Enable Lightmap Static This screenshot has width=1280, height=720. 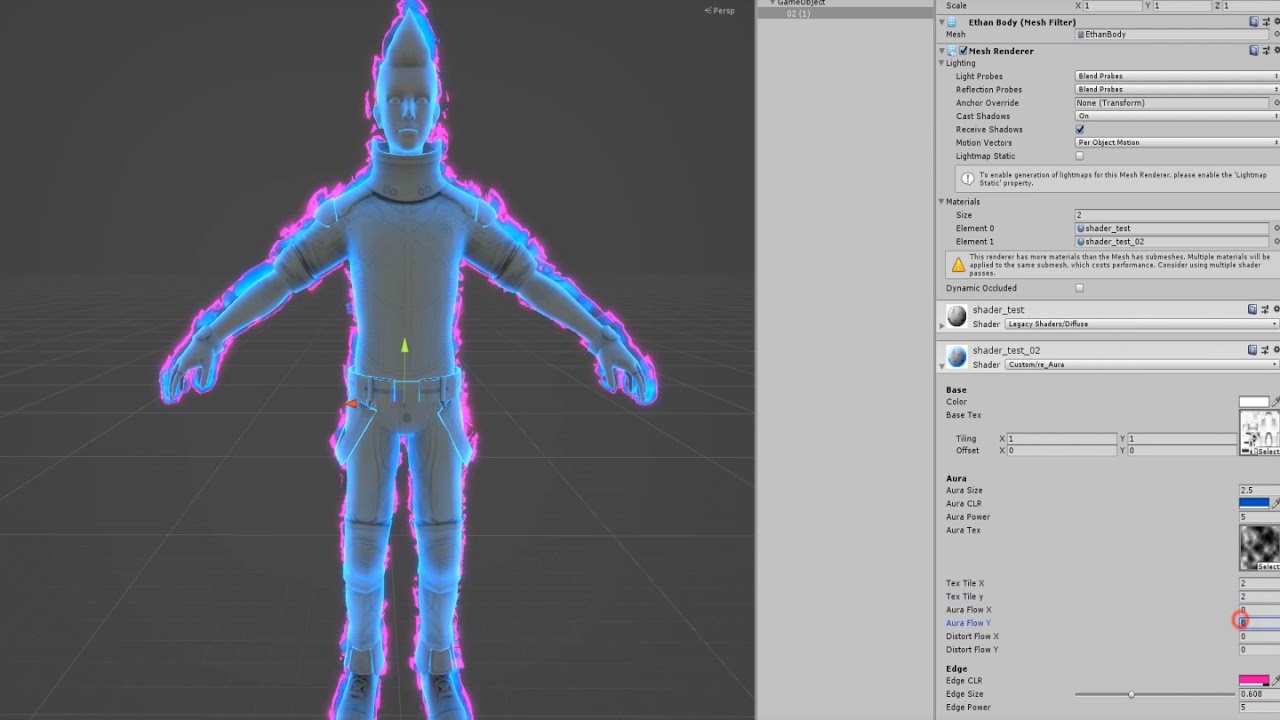tap(1079, 156)
